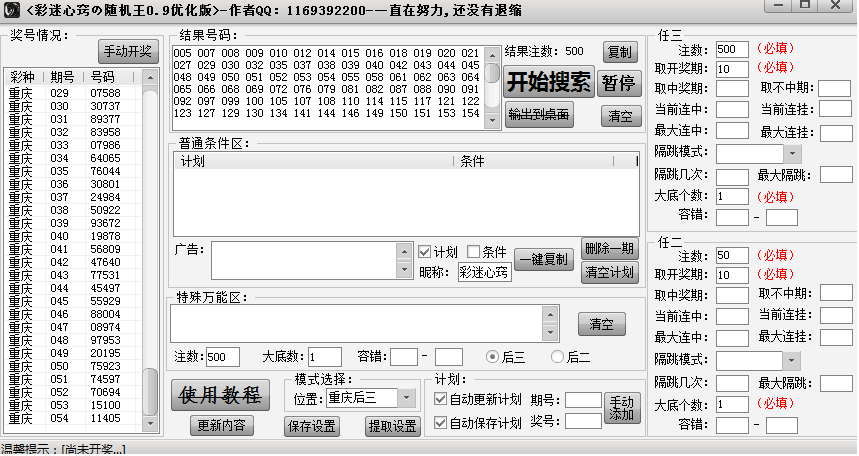Click 一键复制 button

pos(544,260)
